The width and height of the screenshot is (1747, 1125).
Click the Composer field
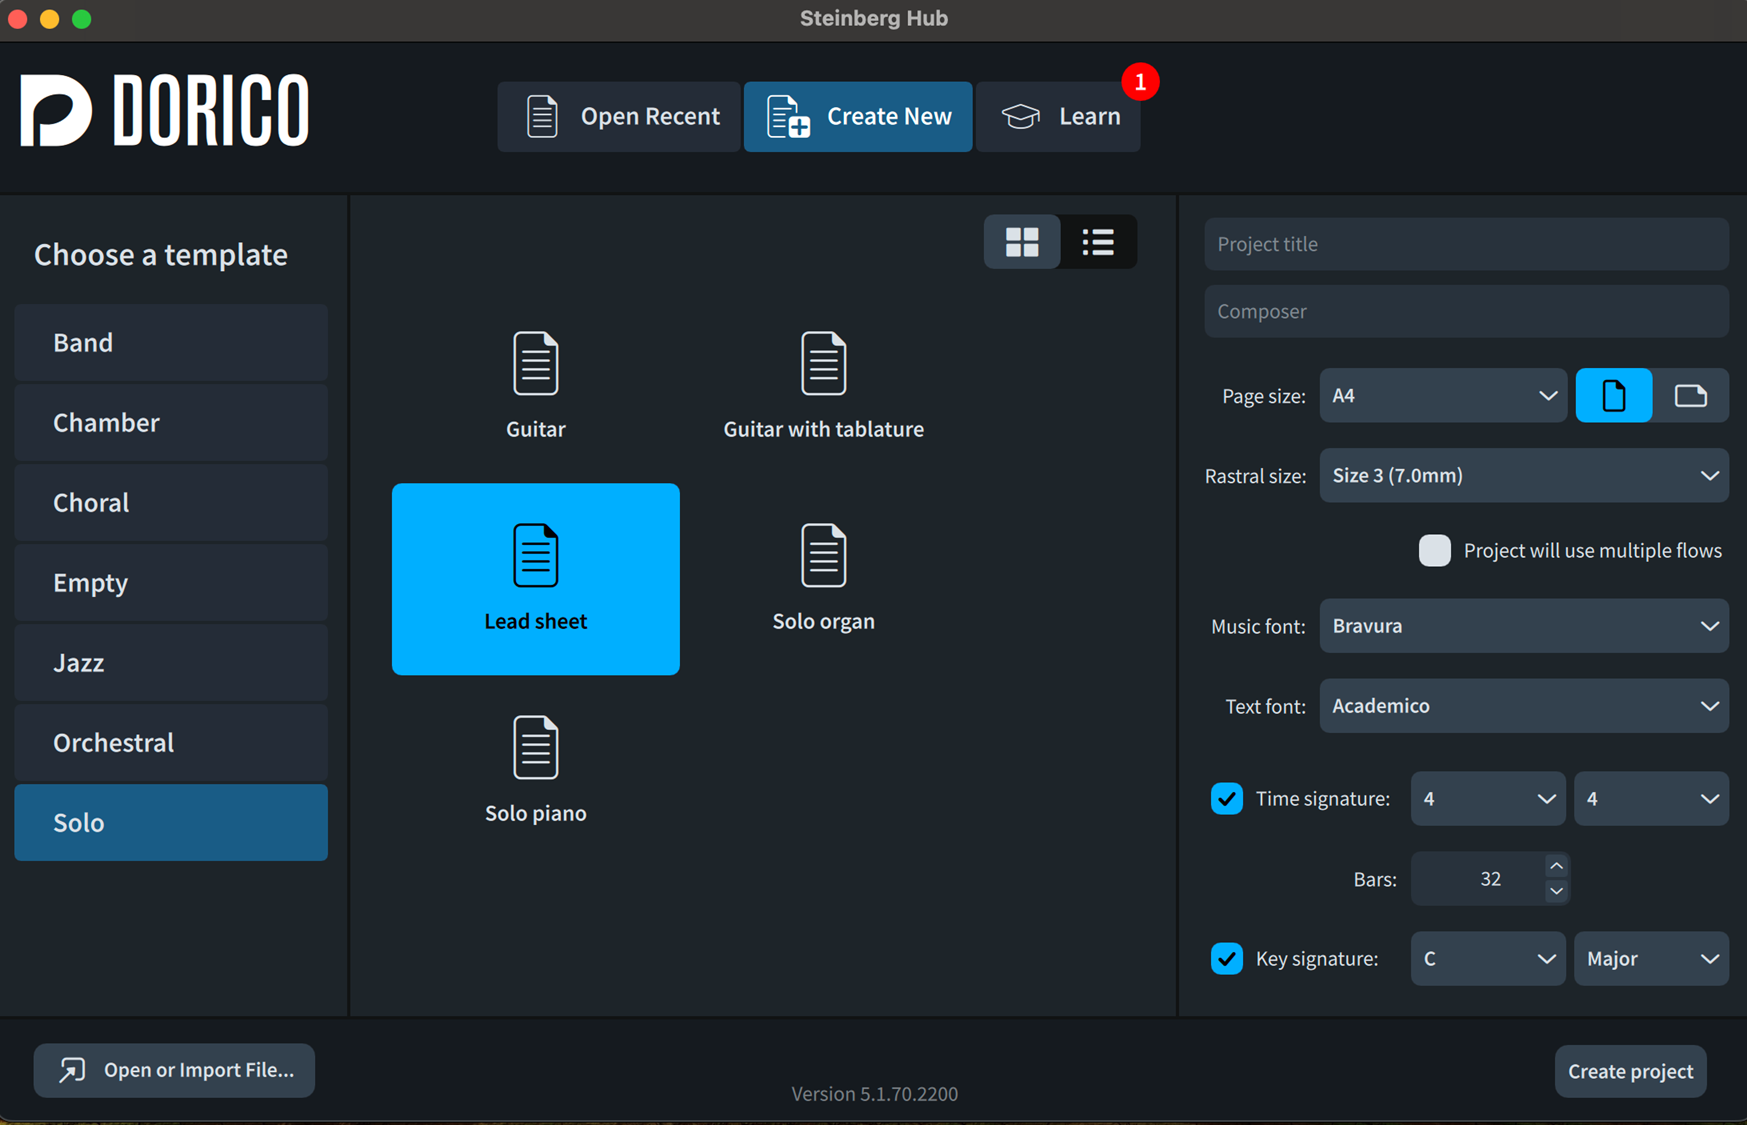tap(1466, 312)
